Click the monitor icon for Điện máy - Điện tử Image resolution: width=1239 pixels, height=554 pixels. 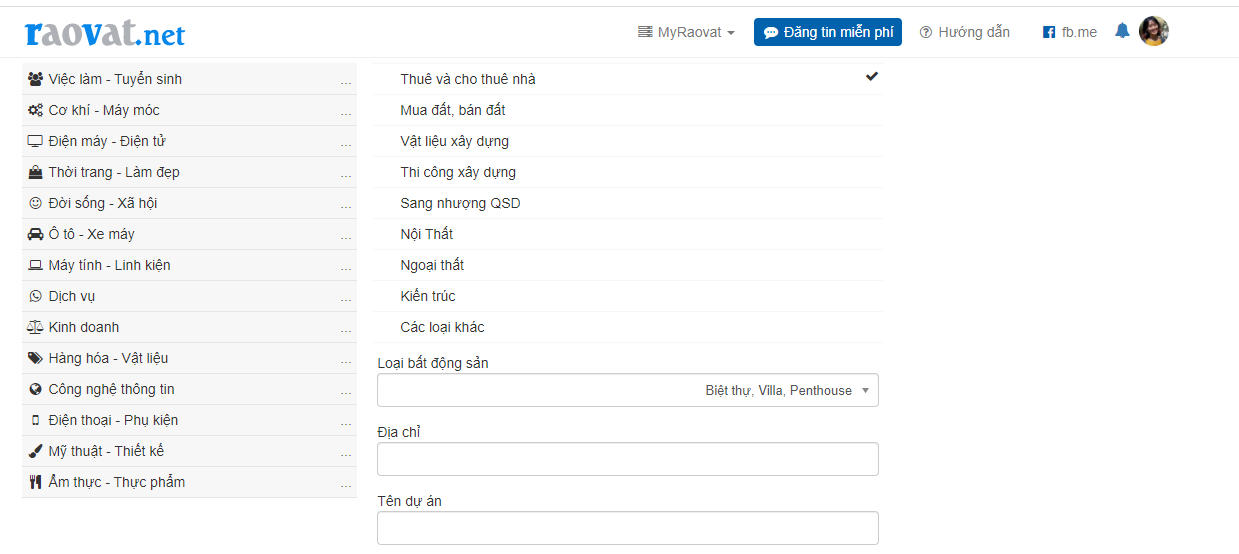coord(36,141)
